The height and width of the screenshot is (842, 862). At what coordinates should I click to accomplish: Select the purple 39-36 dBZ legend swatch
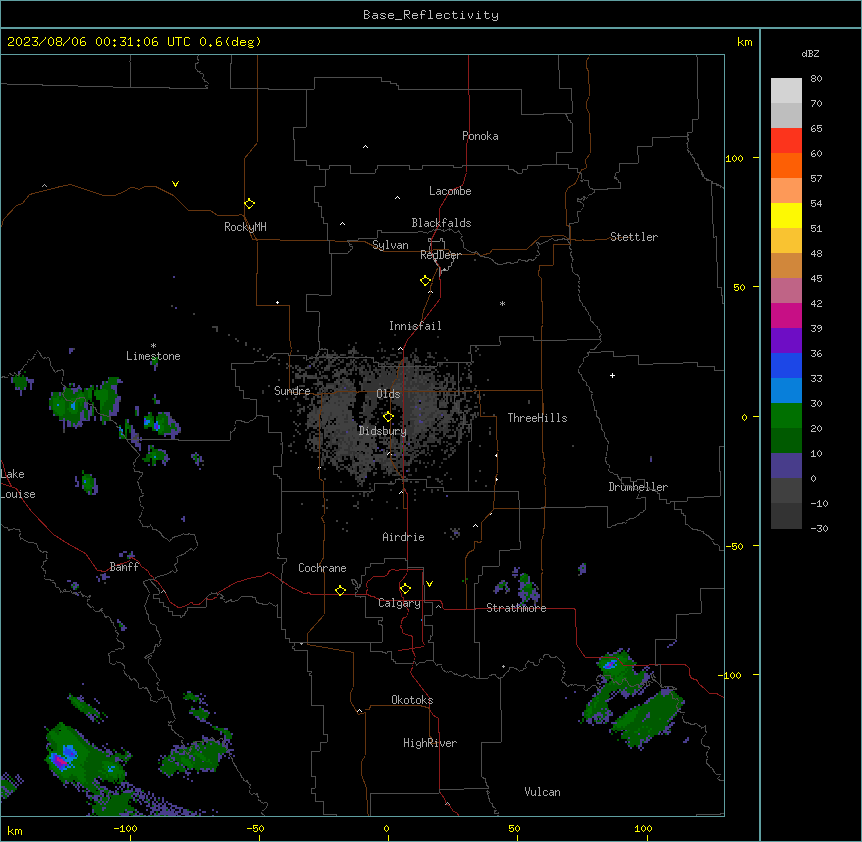click(x=786, y=341)
